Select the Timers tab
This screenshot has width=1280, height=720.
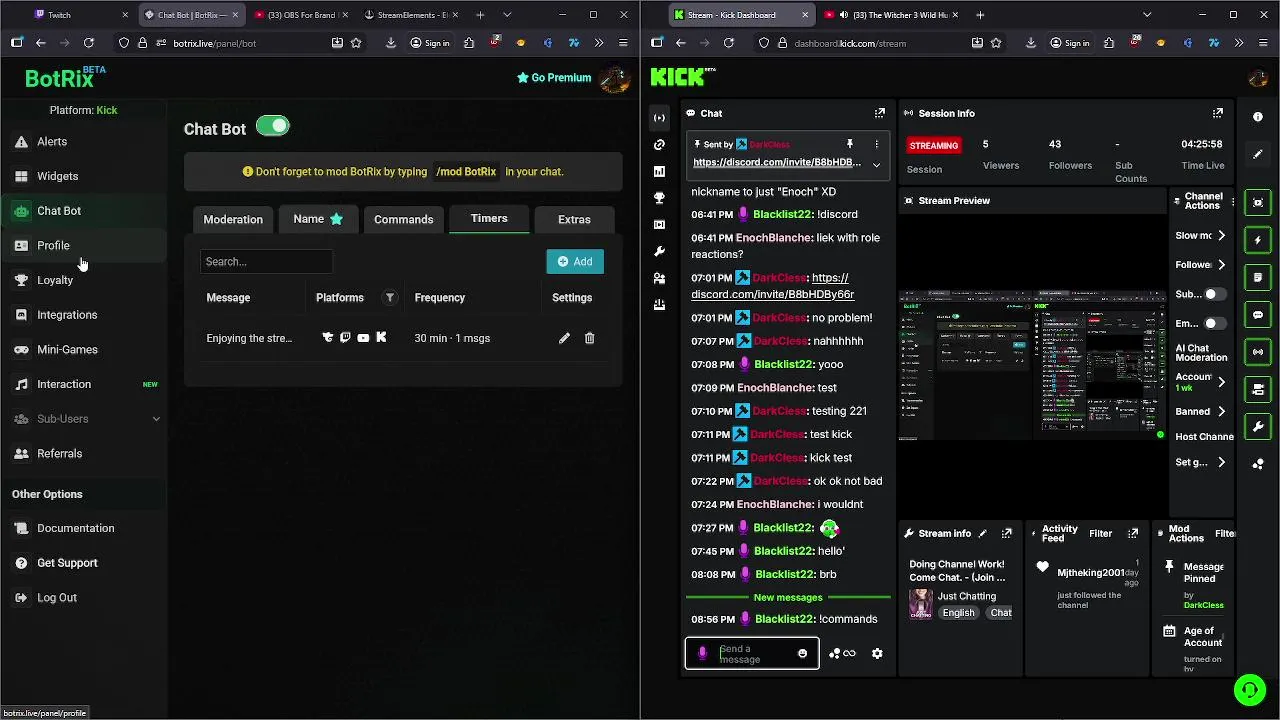pos(489,218)
